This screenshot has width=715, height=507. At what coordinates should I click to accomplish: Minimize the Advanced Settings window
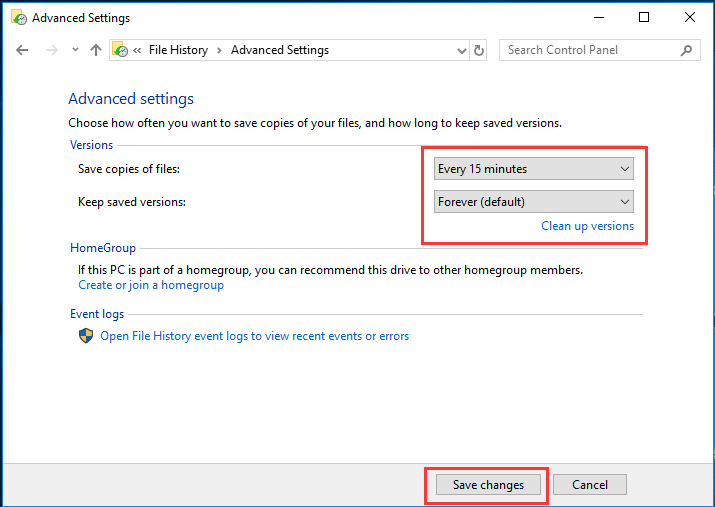coord(599,17)
